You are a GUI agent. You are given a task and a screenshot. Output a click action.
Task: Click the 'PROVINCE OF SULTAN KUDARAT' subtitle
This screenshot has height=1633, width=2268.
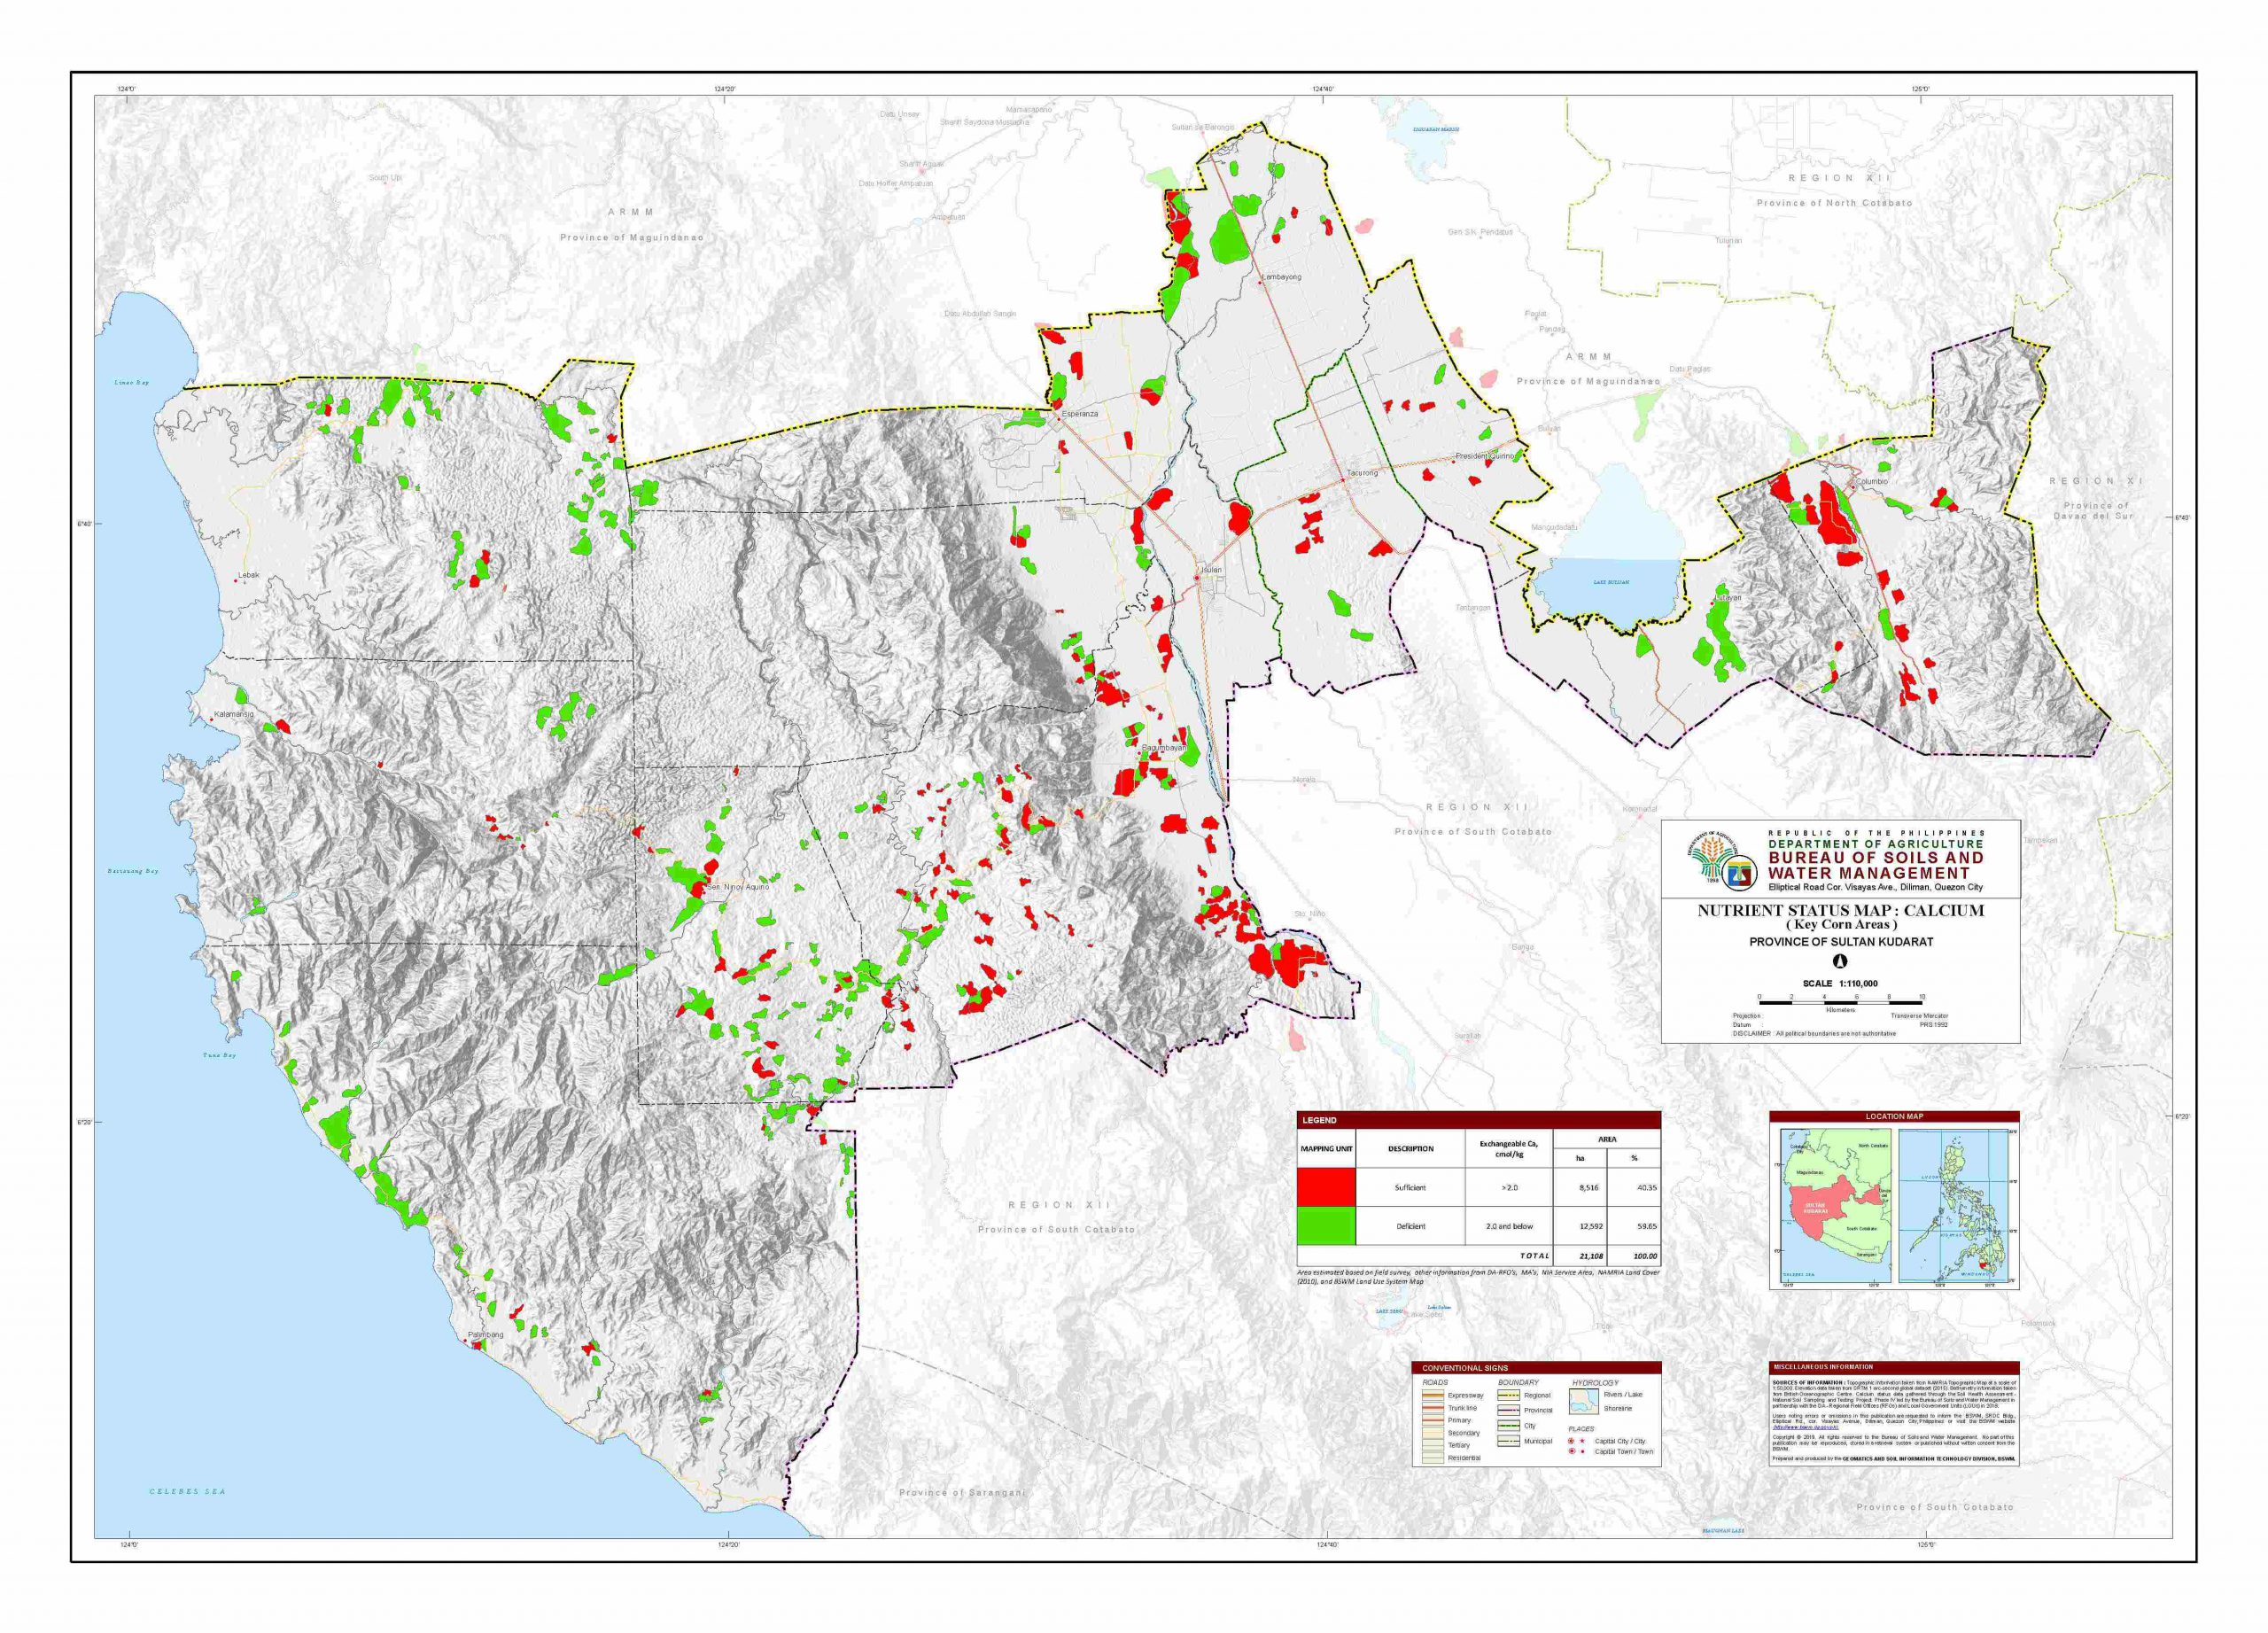[x=1842, y=942]
